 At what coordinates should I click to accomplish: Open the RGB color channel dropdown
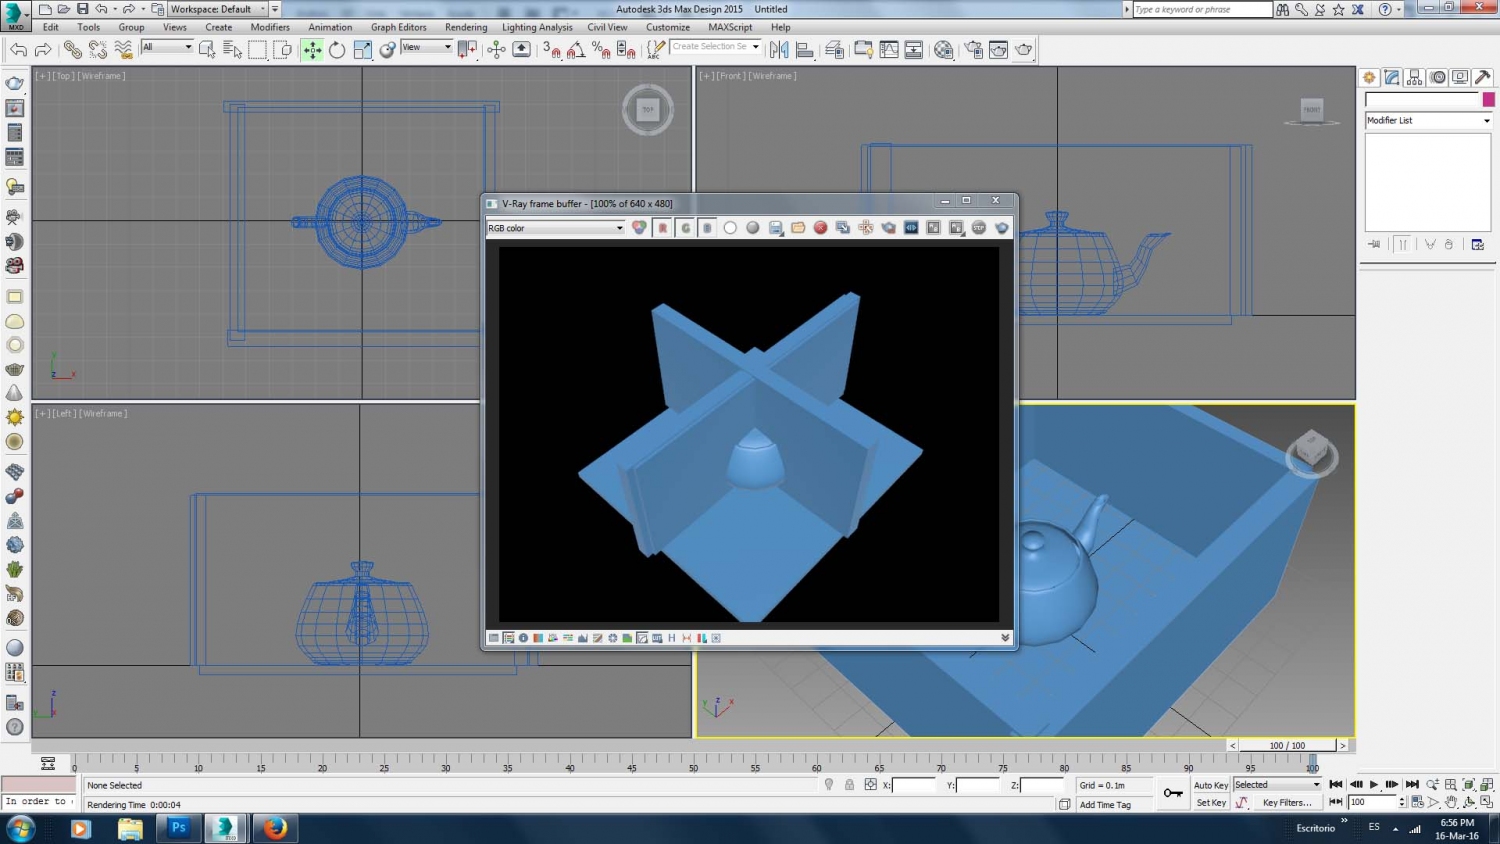tap(555, 228)
